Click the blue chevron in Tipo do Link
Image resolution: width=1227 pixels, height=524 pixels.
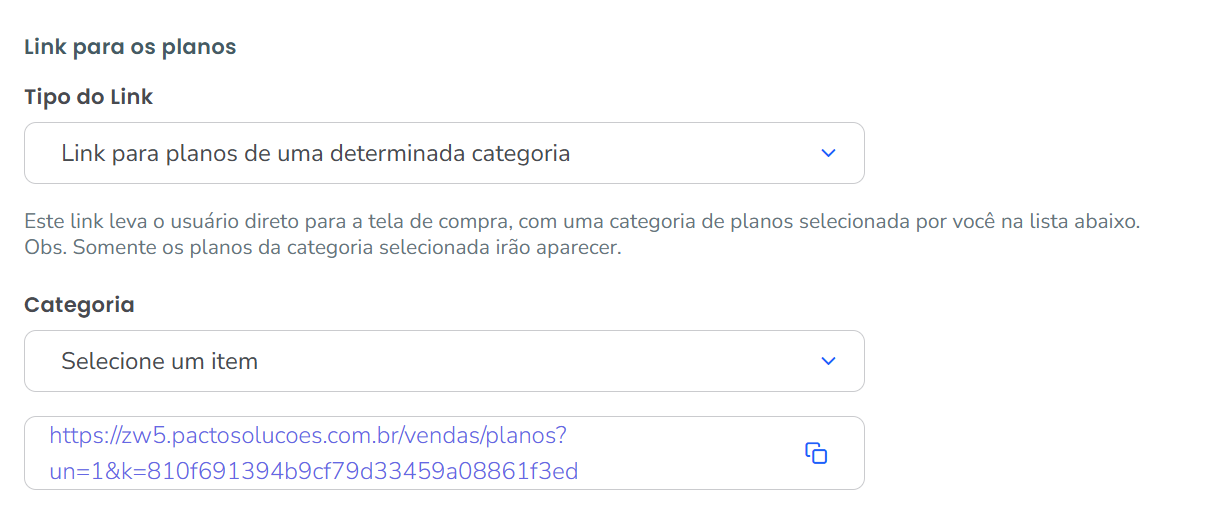click(x=827, y=153)
